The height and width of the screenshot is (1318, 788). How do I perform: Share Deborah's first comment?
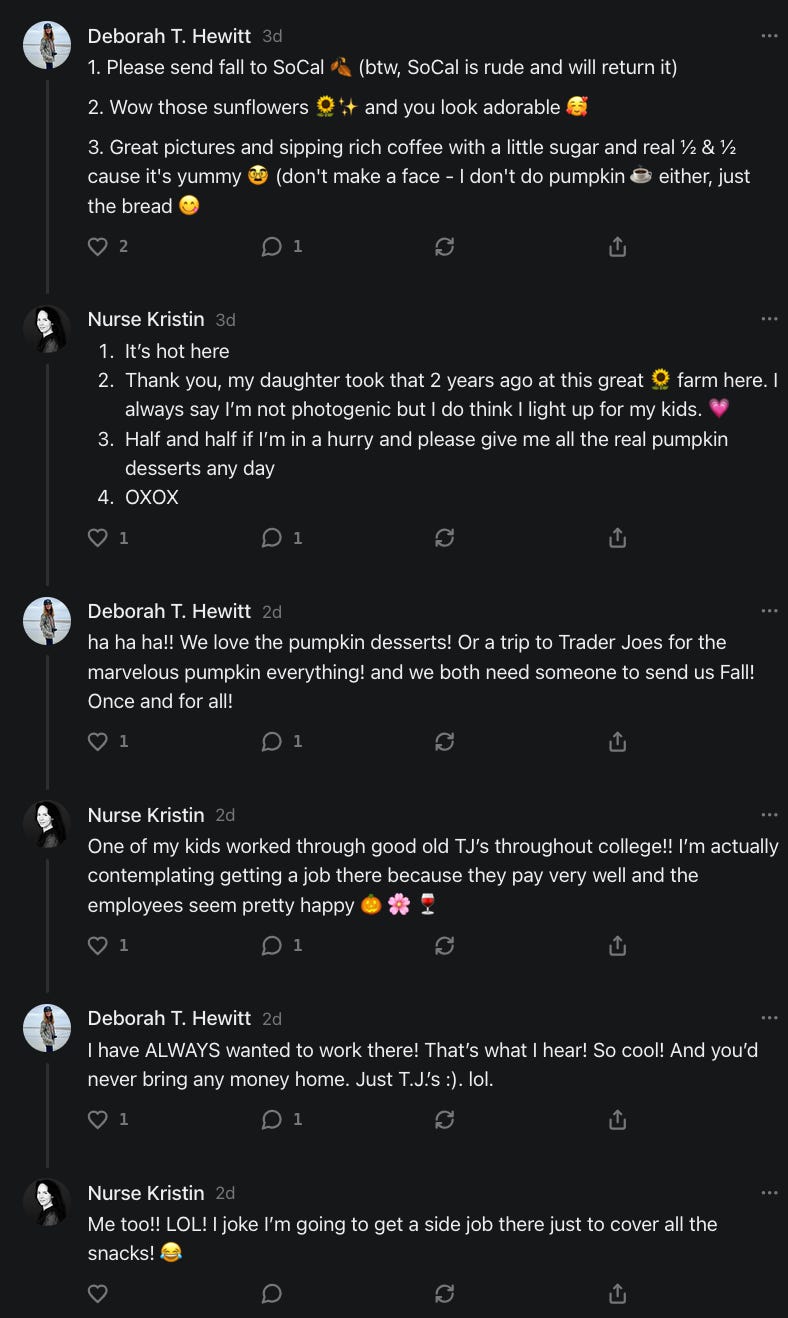[618, 246]
